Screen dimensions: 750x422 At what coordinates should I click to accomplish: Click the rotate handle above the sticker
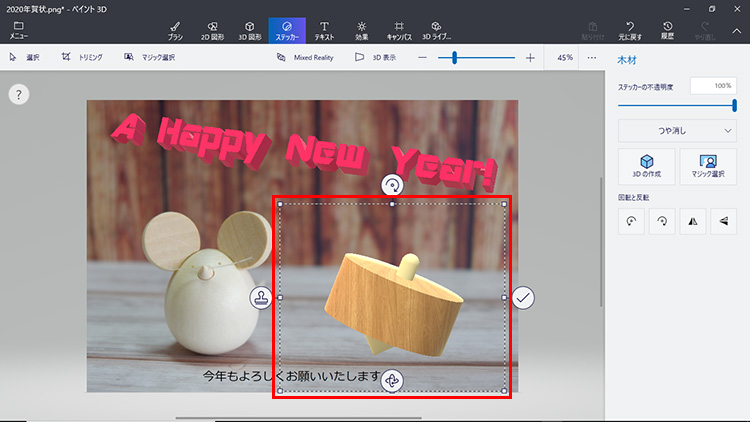[392, 185]
